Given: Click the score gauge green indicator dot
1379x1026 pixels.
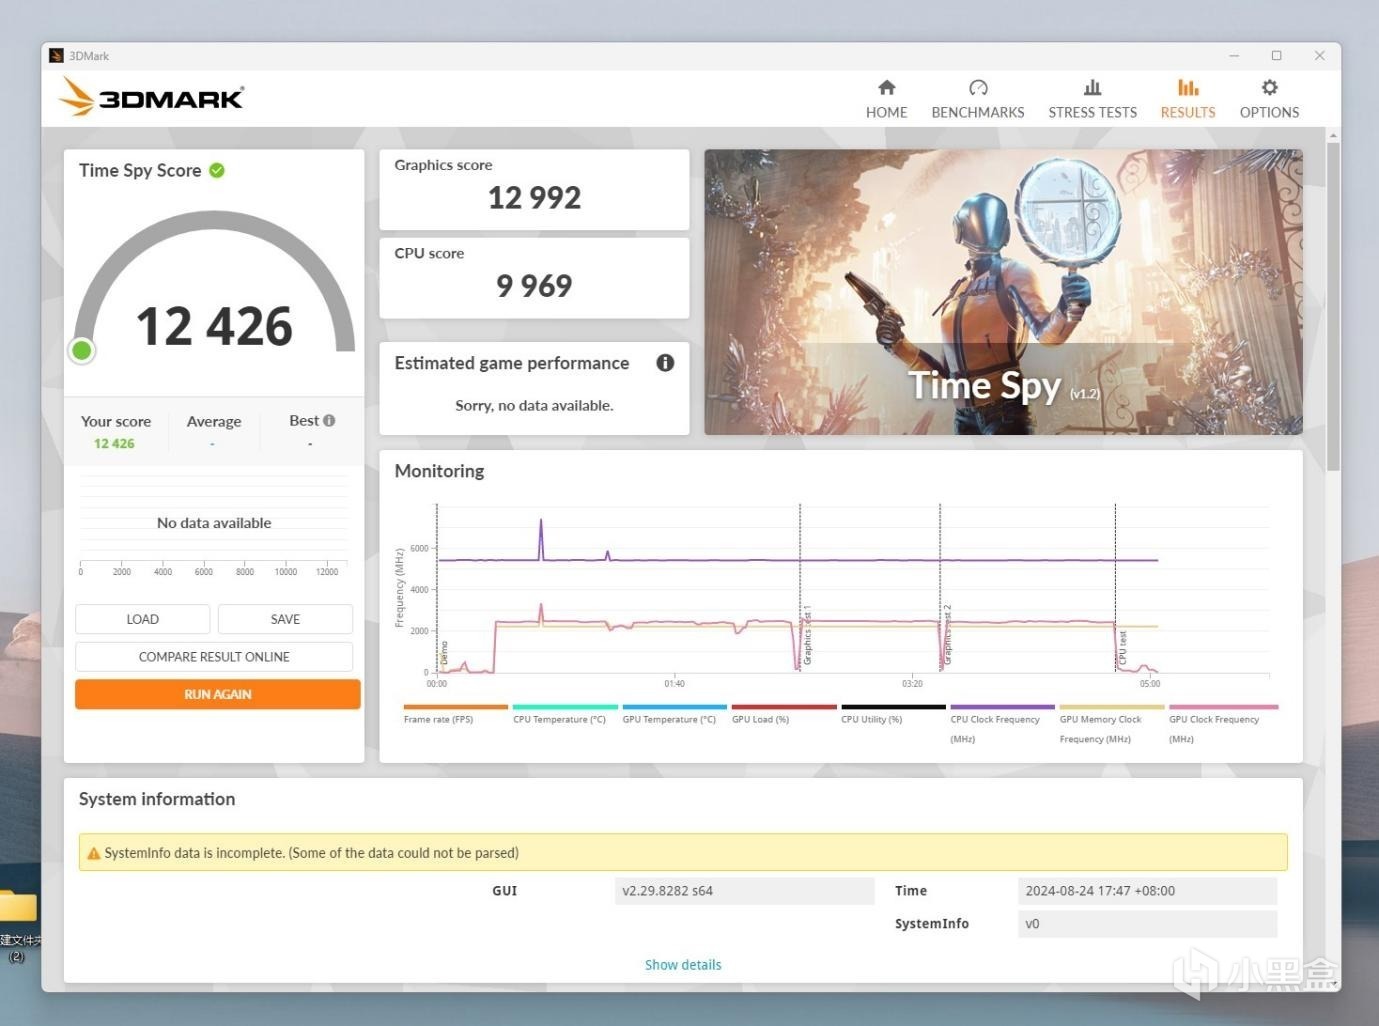Looking at the screenshot, I should pyautogui.click(x=82, y=350).
